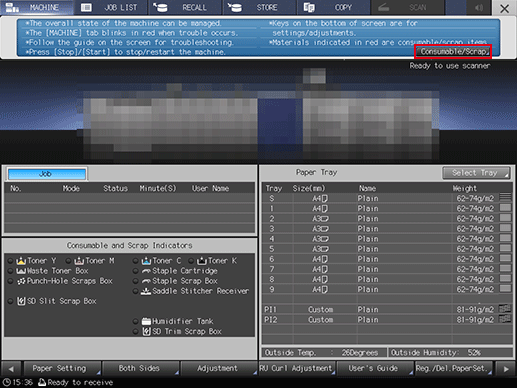Click the Select Tray button
This screenshot has width=517, height=388.
pyautogui.click(x=476, y=173)
